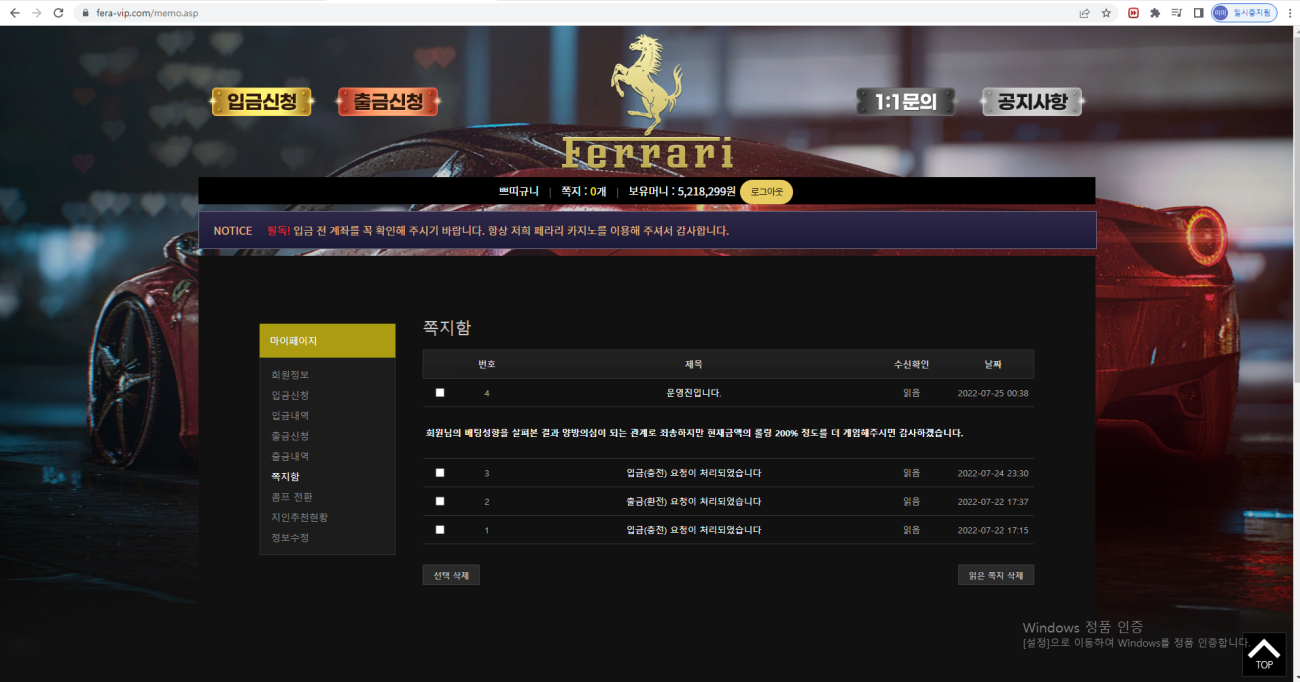The height and width of the screenshot is (682, 1300).
Task: Click the date 2022-07-22 17:15
Action: 993,530
